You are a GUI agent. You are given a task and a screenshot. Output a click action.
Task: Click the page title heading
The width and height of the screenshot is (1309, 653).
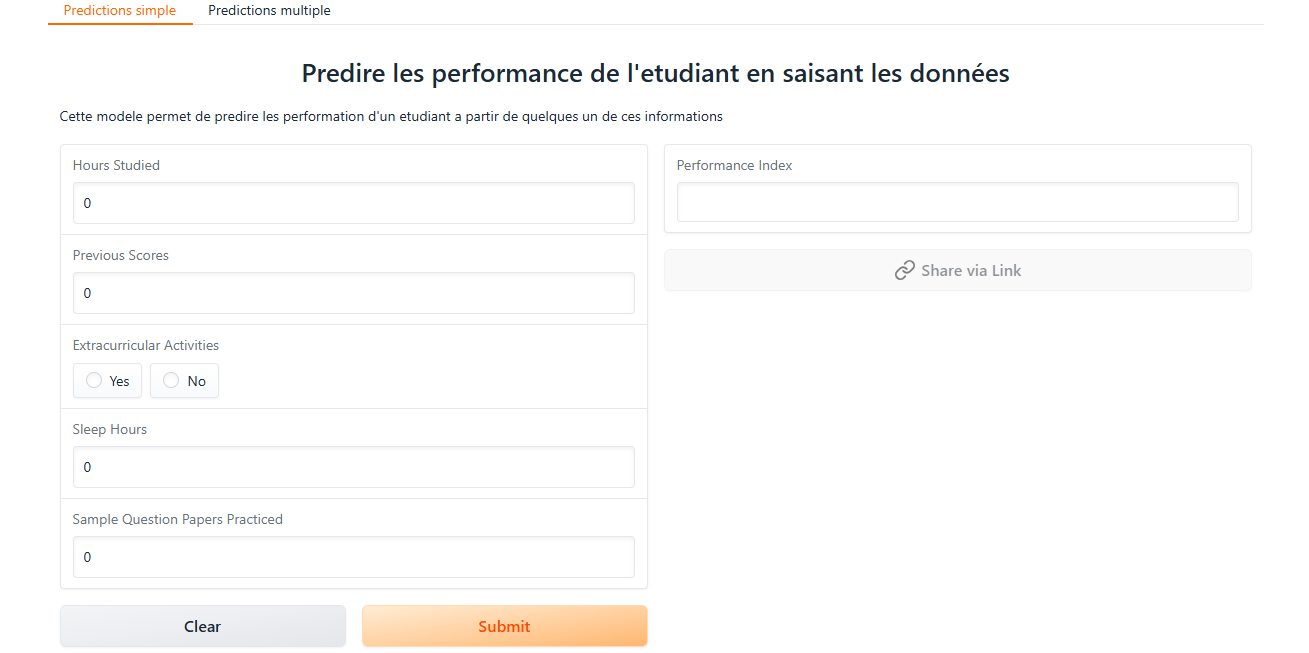(654, 73)
